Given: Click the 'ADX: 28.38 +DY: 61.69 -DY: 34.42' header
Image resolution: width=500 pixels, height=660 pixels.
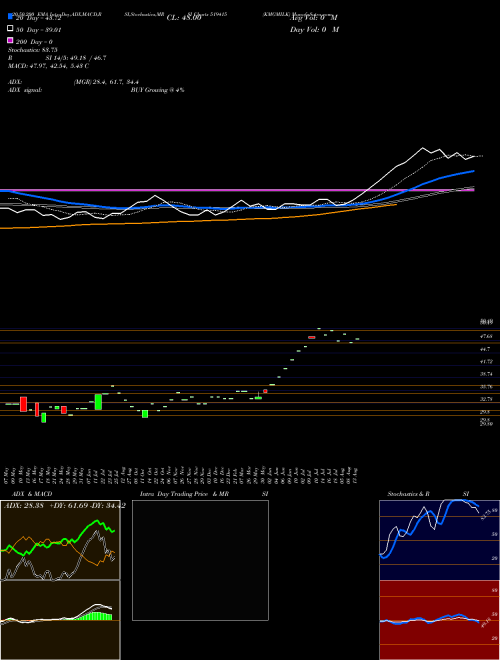Looking at the screenshot, I should 65,506.
